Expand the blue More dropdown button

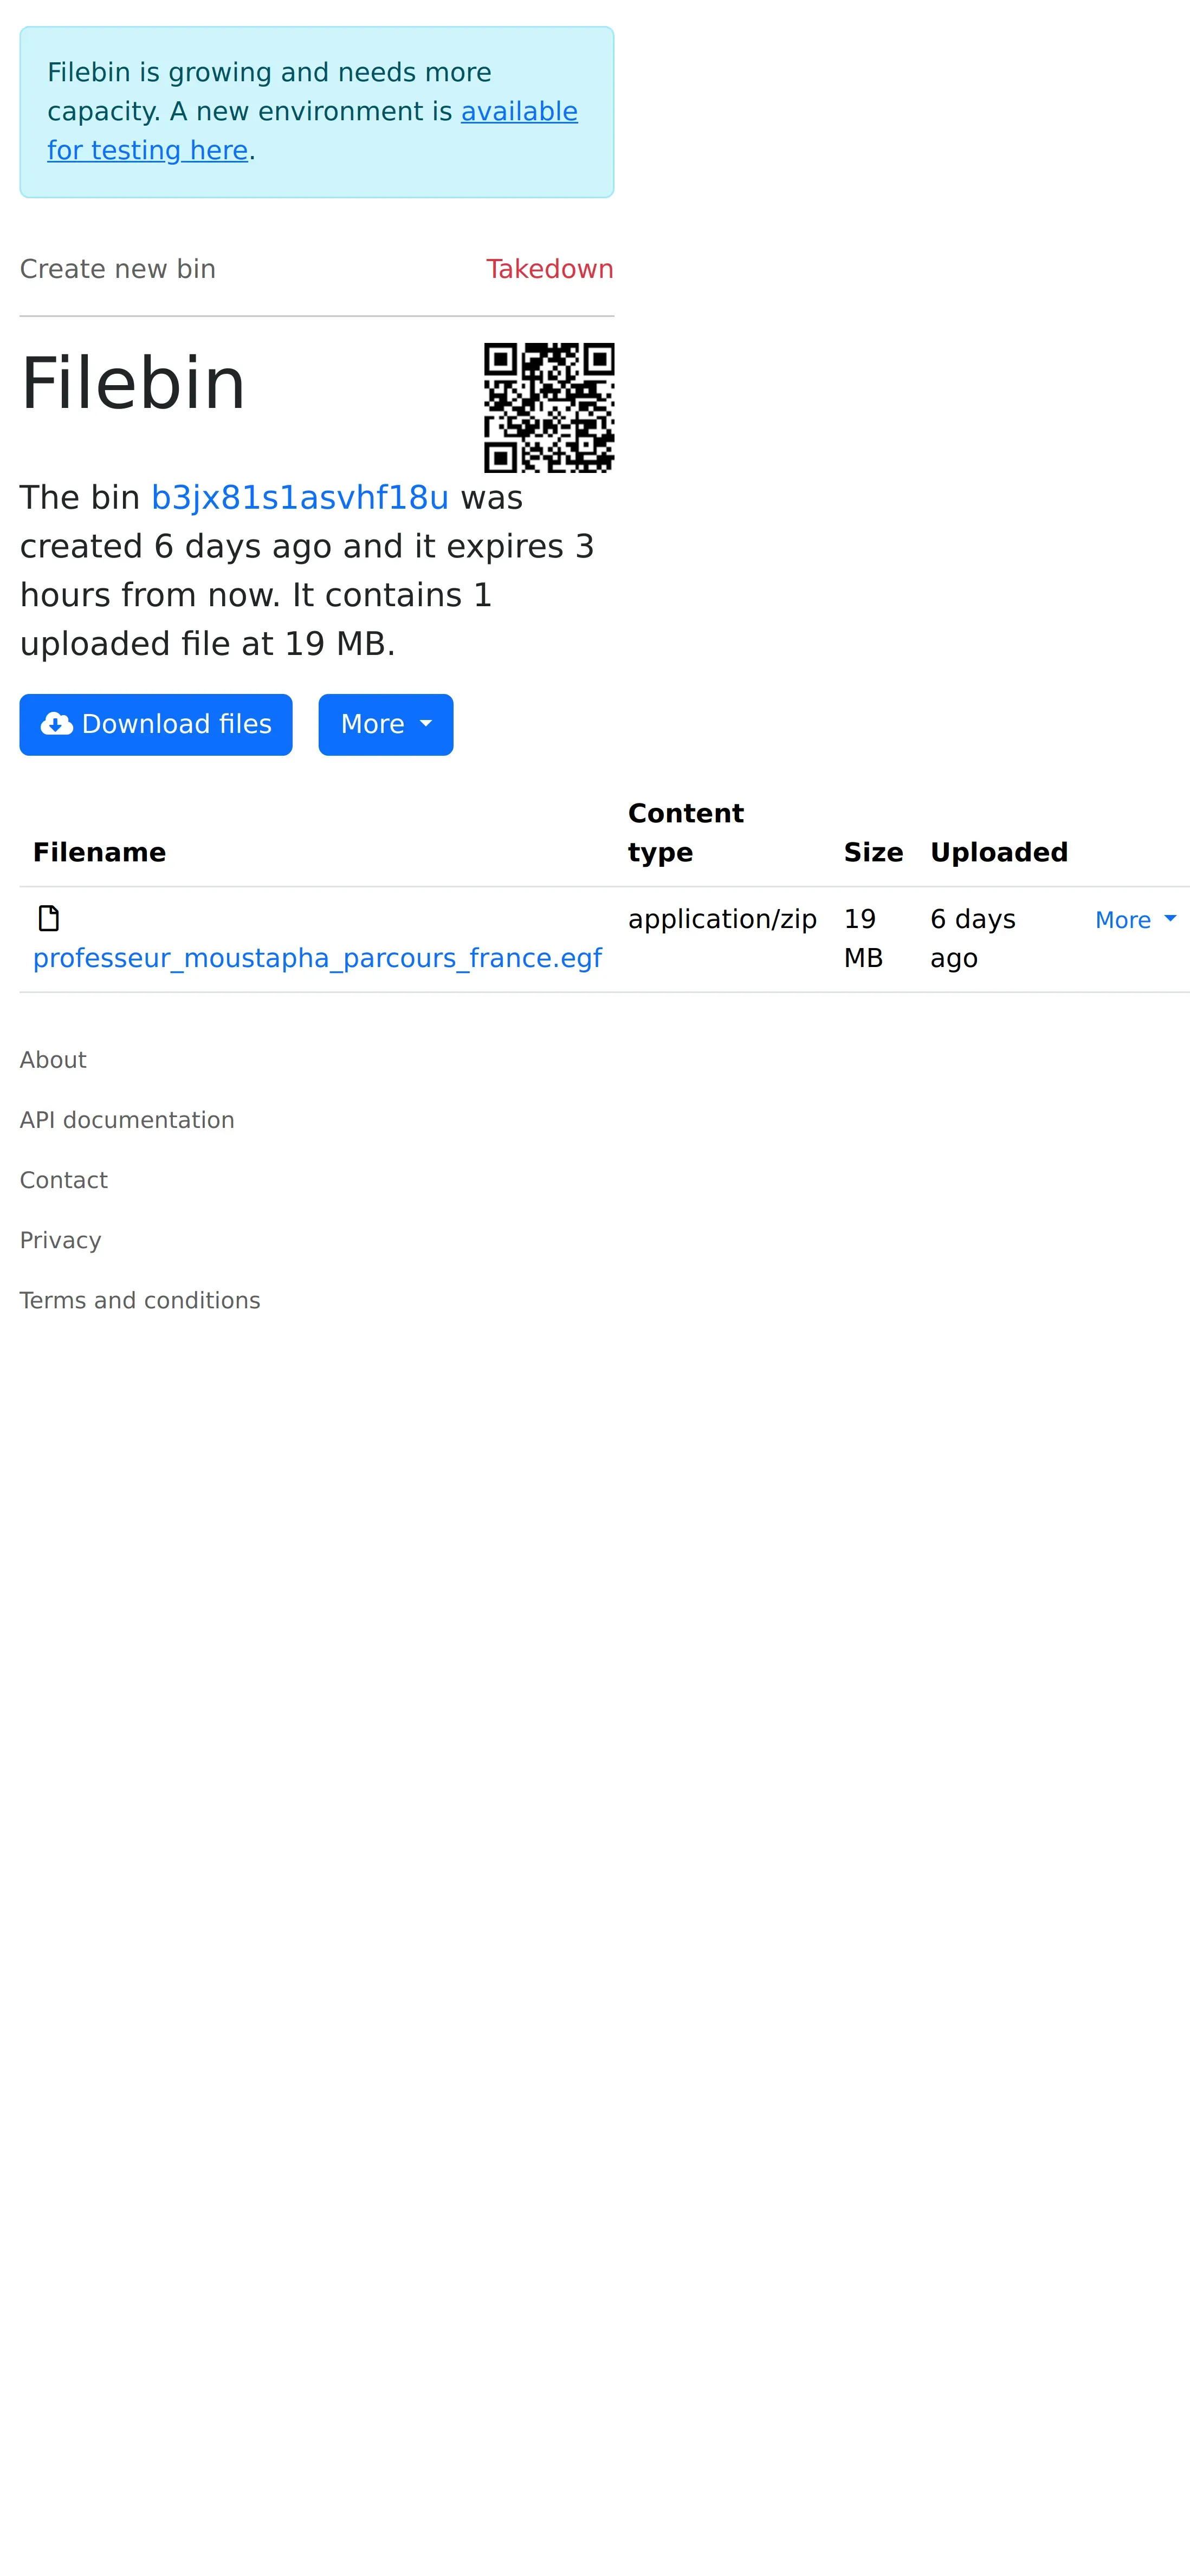coord(385,724)
